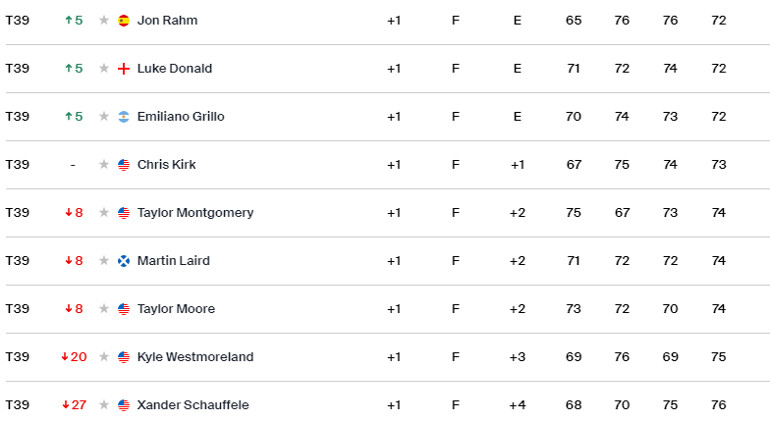Click the star next to Taylor Montgomery

104,213
